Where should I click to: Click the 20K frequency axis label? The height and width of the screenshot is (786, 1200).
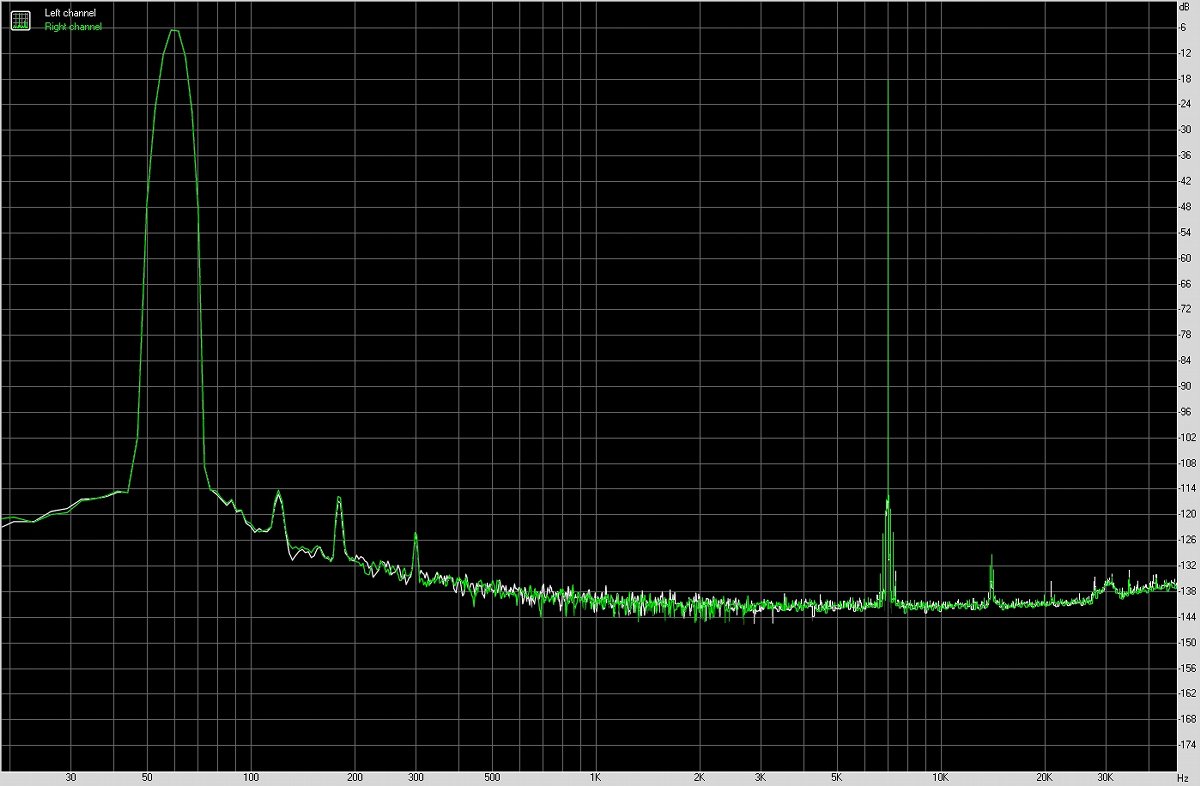(1044, 777)
